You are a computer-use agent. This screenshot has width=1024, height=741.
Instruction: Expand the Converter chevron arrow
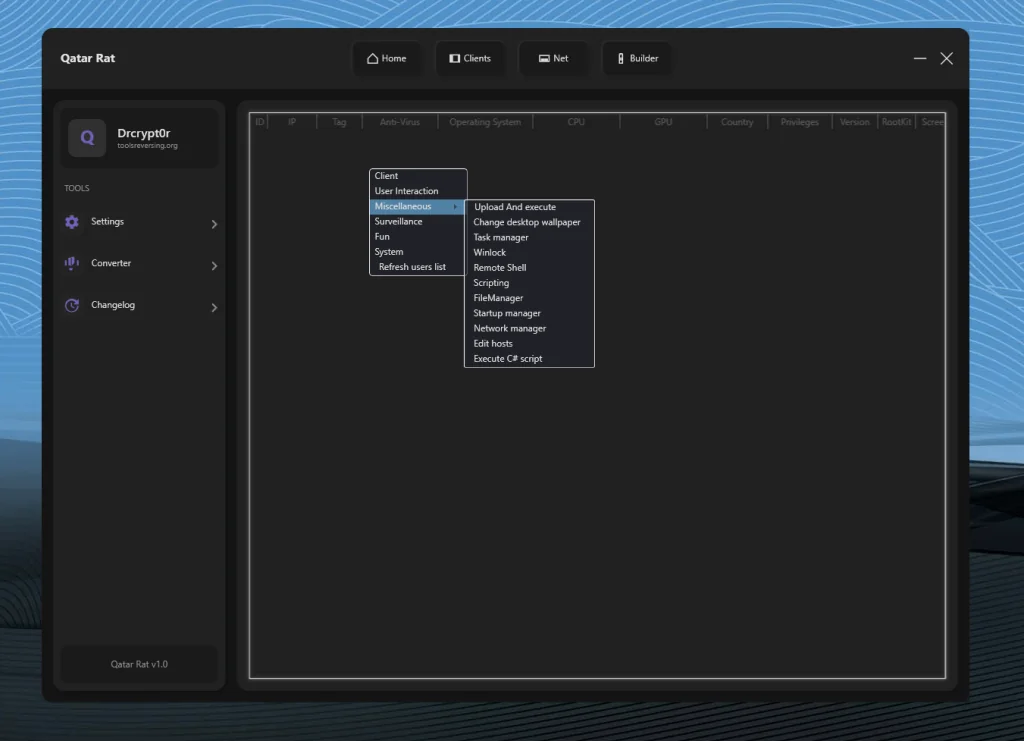[214, 266]
